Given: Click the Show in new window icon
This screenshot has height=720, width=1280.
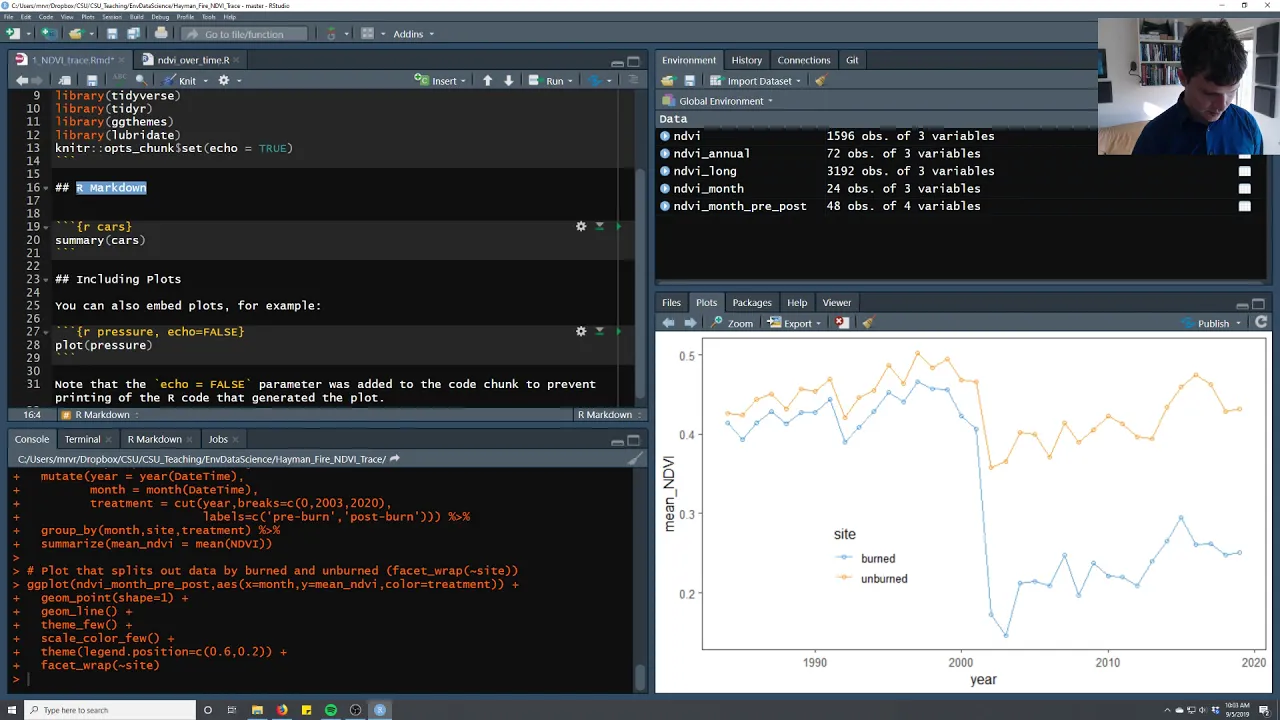Looking at the screenshot, I should click(x=65, y=81).
